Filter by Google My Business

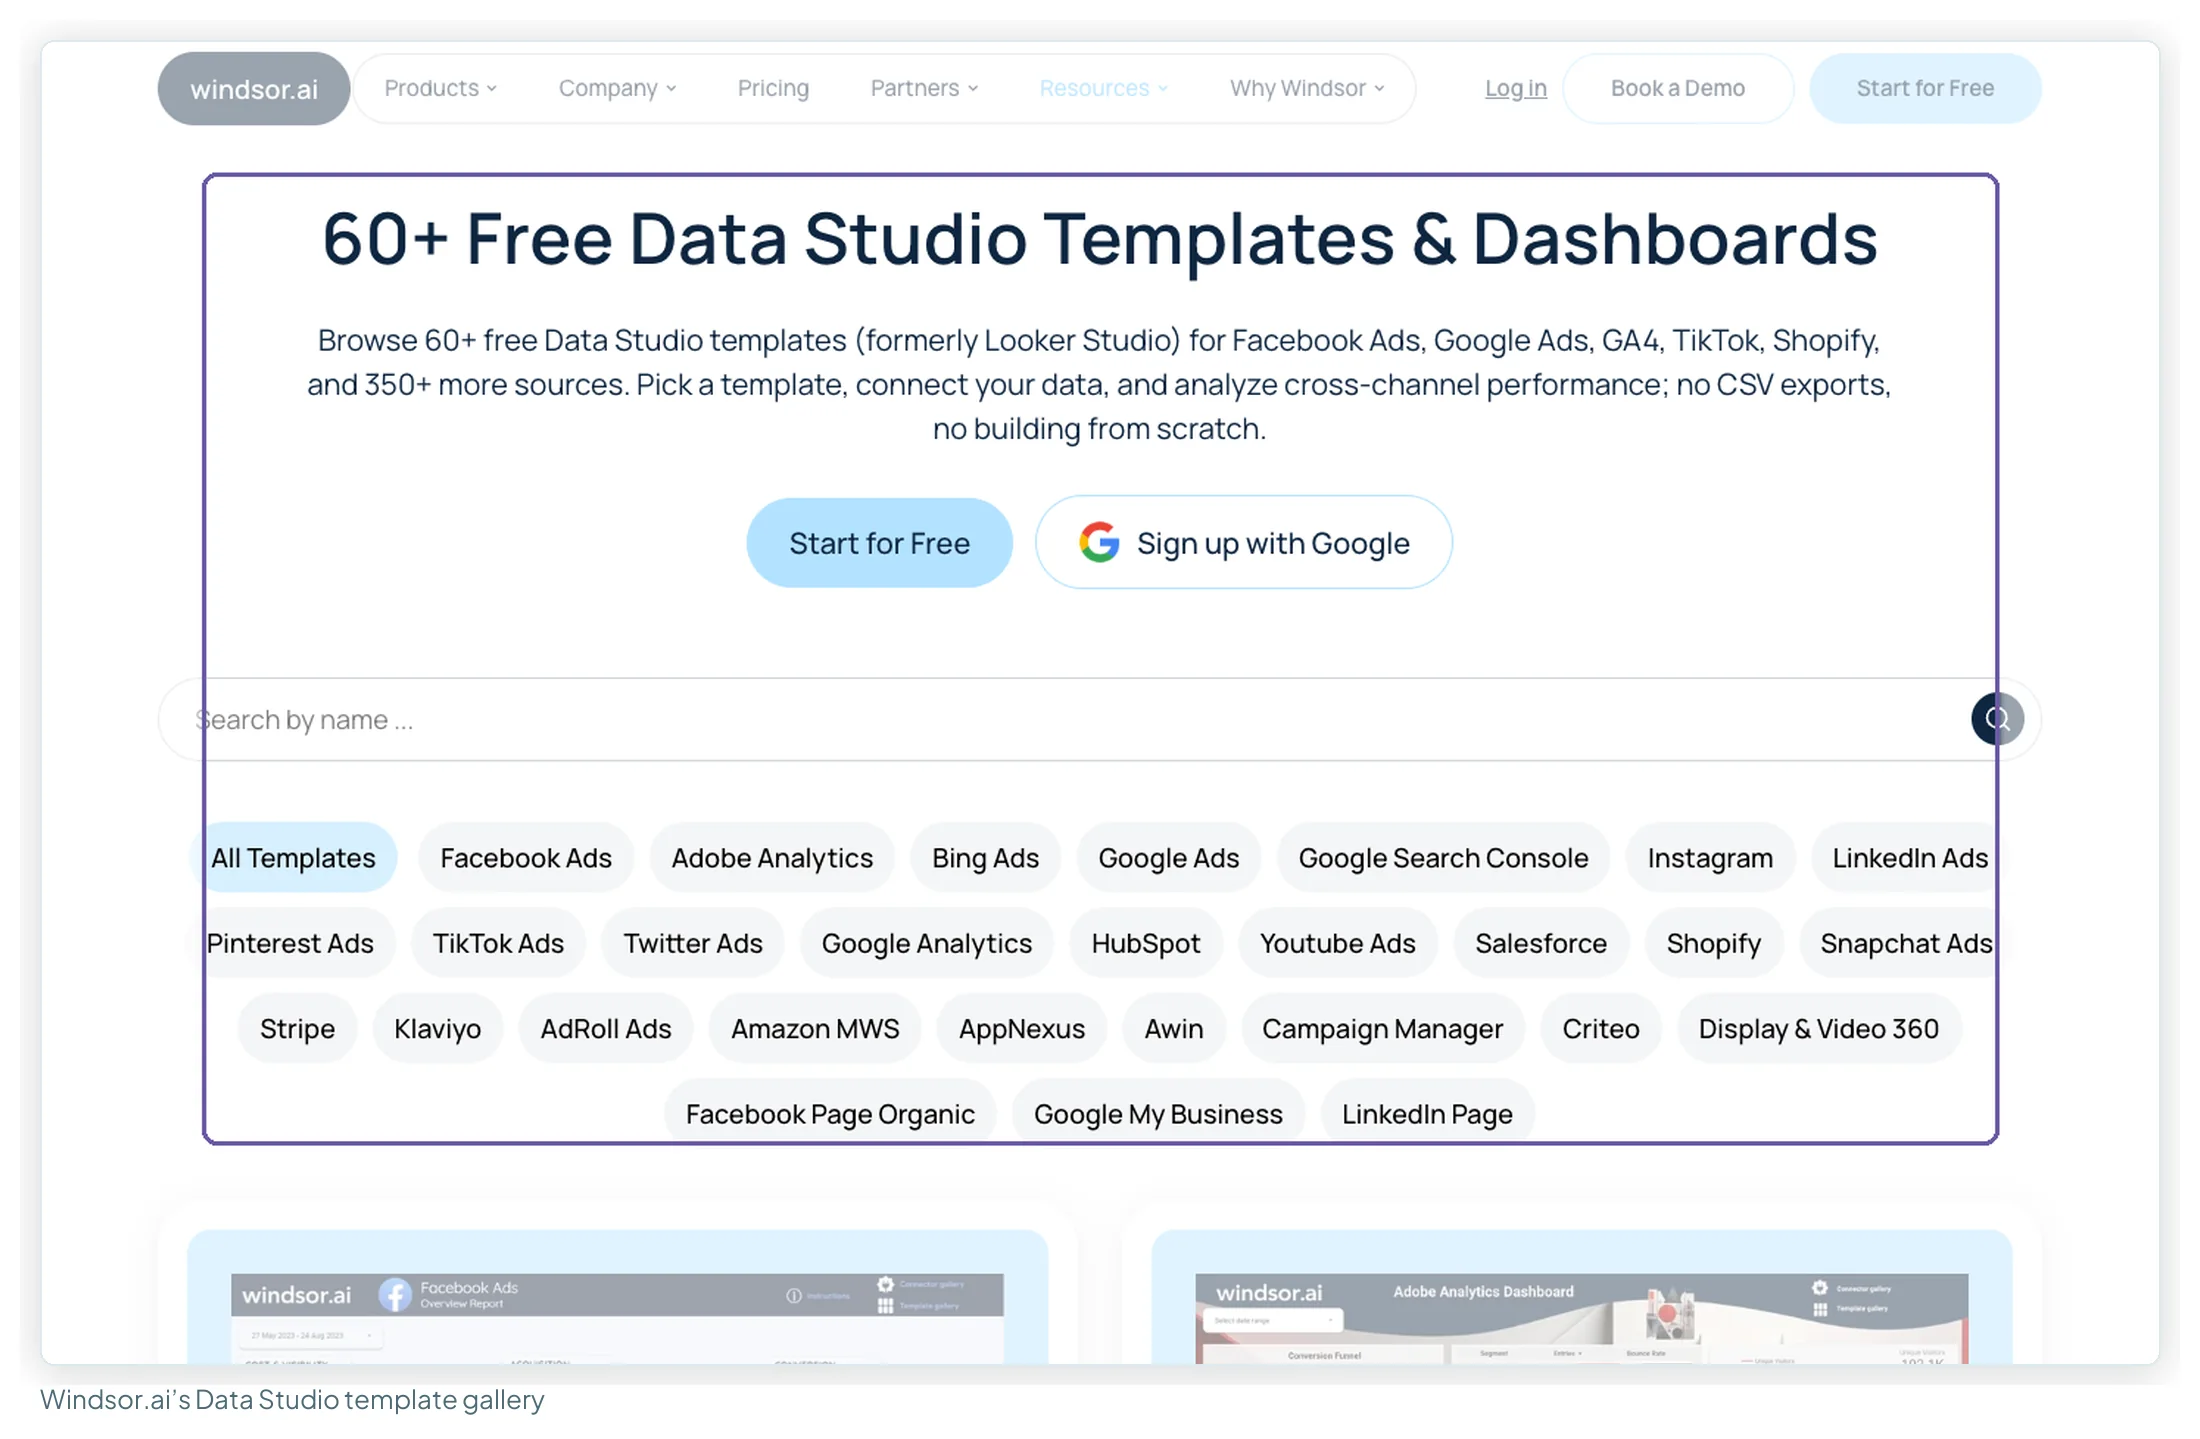(1158, 1114)
